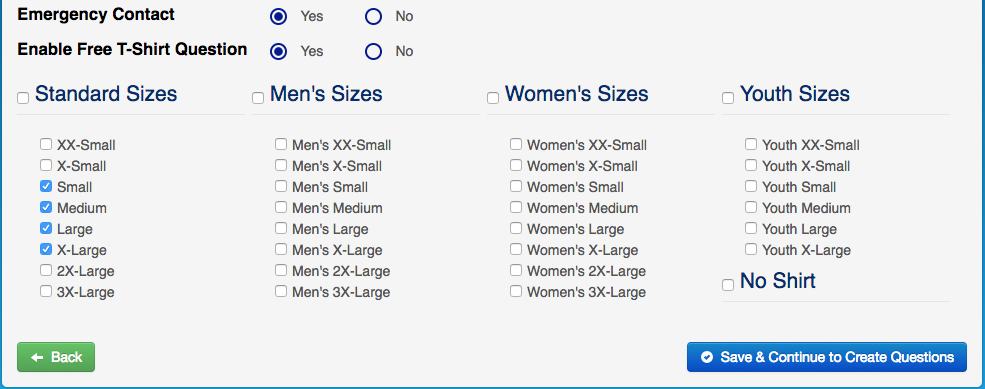Check the Men's 3X-Large checkbox
The width and height of the screenshot is (985, 389).
click(281, 292)
